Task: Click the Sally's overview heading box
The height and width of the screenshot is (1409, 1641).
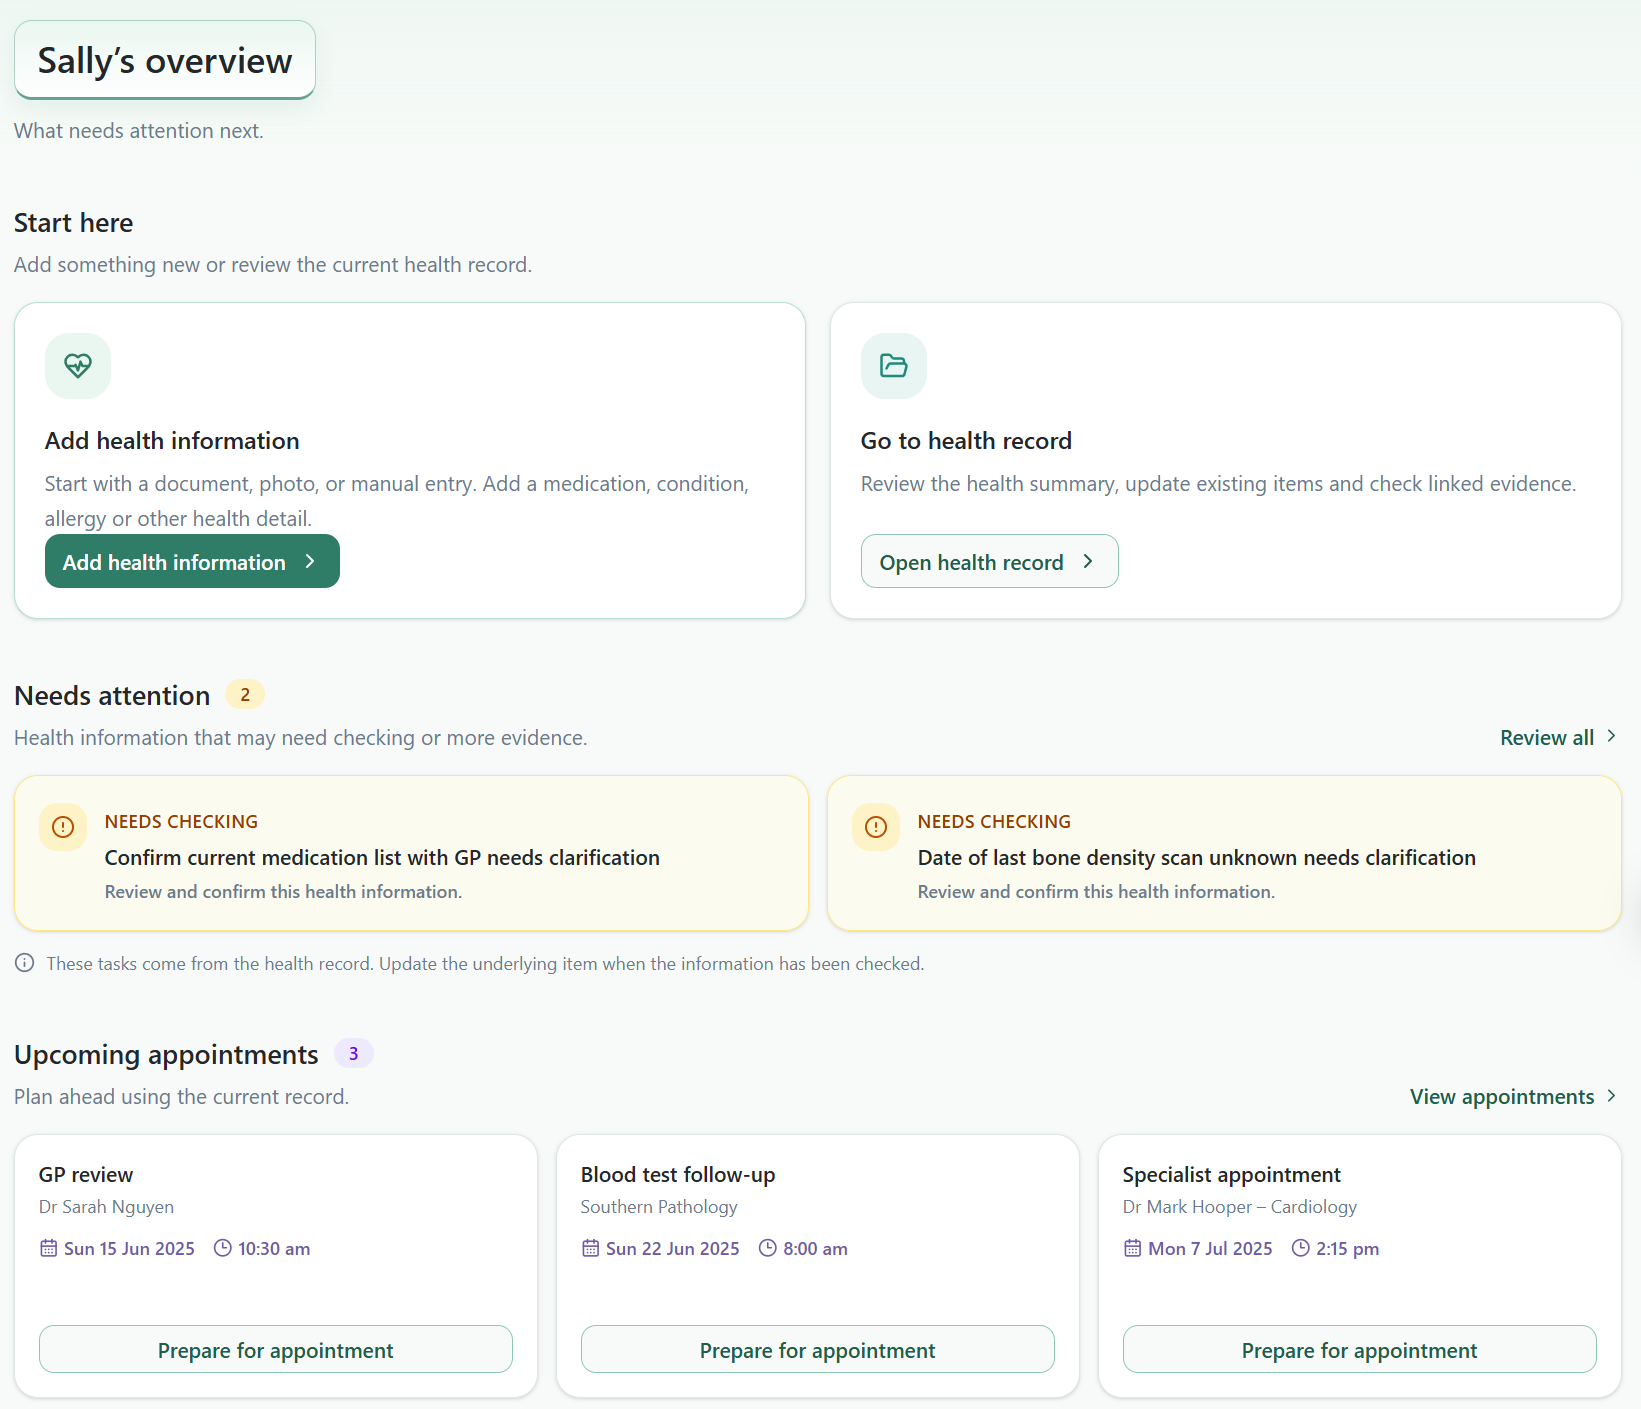Action: click(165, 60)
